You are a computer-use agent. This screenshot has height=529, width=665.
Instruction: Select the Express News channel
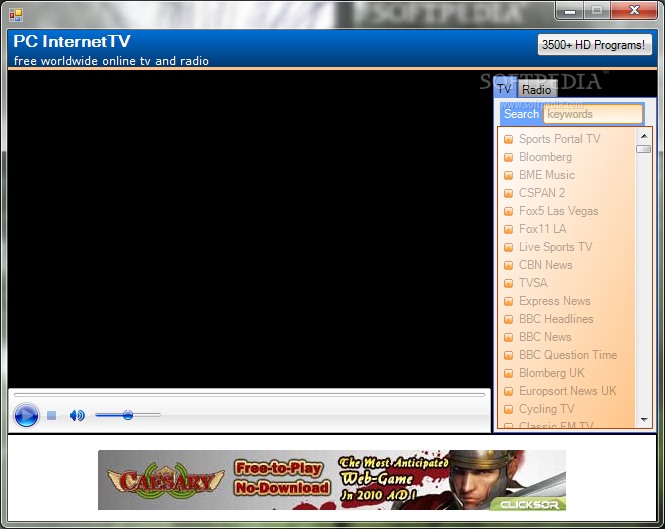pyautogui.click(x=555, y=301)
